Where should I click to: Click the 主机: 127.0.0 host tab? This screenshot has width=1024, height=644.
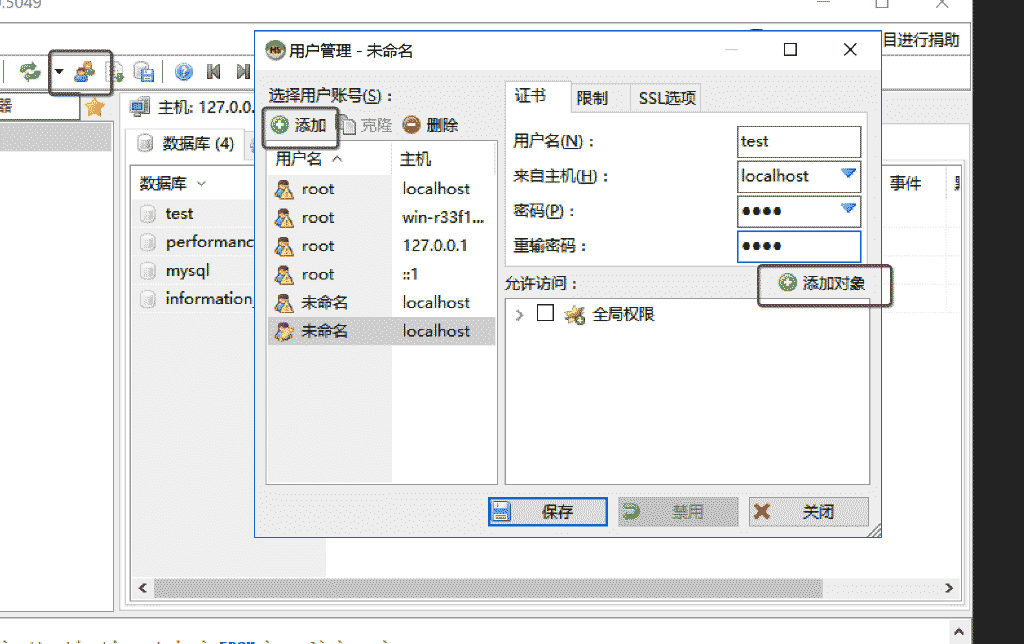[x=191, y=106]
